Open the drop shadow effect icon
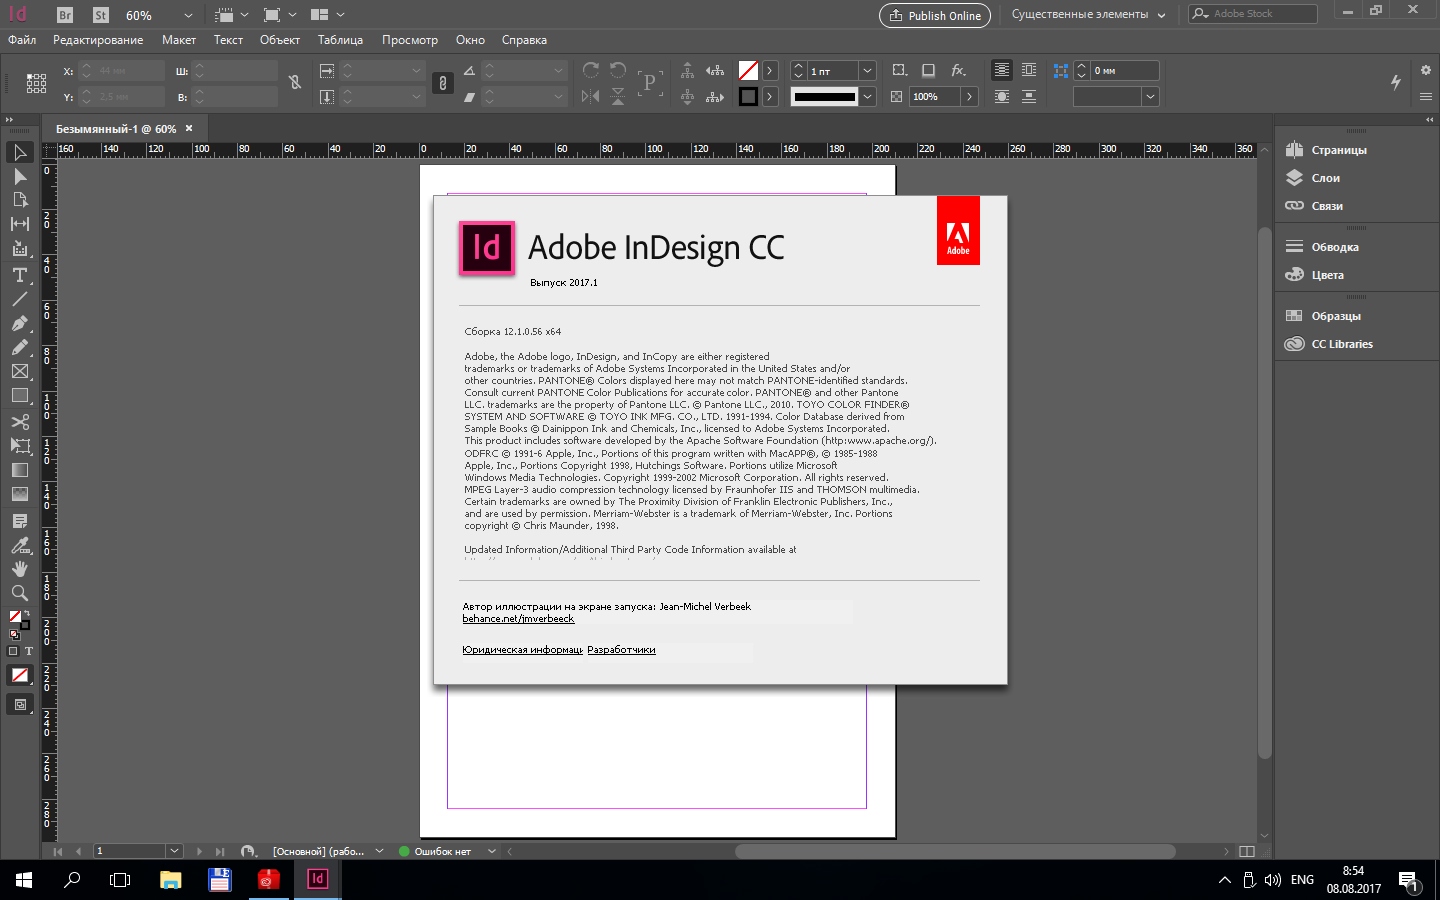This screenshot has width=1440, height=900. click(x=929, y=70)
